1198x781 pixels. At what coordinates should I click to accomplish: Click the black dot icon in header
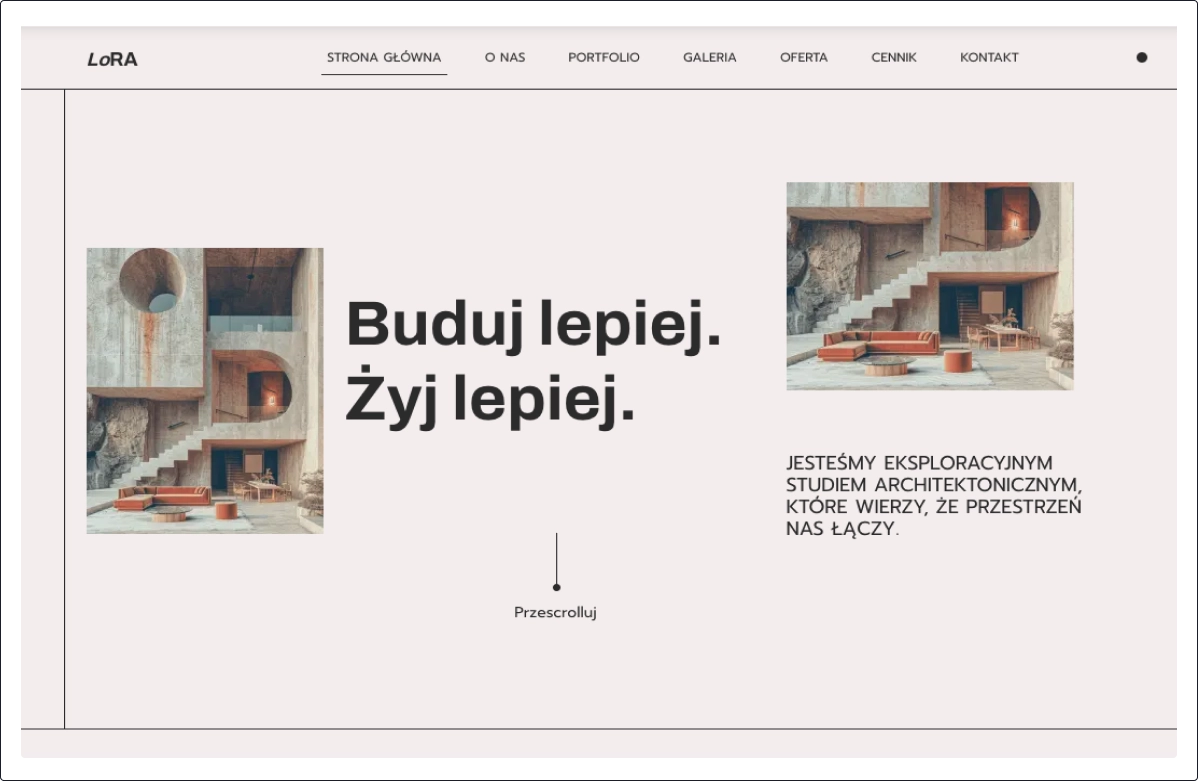pos(1141,57)
